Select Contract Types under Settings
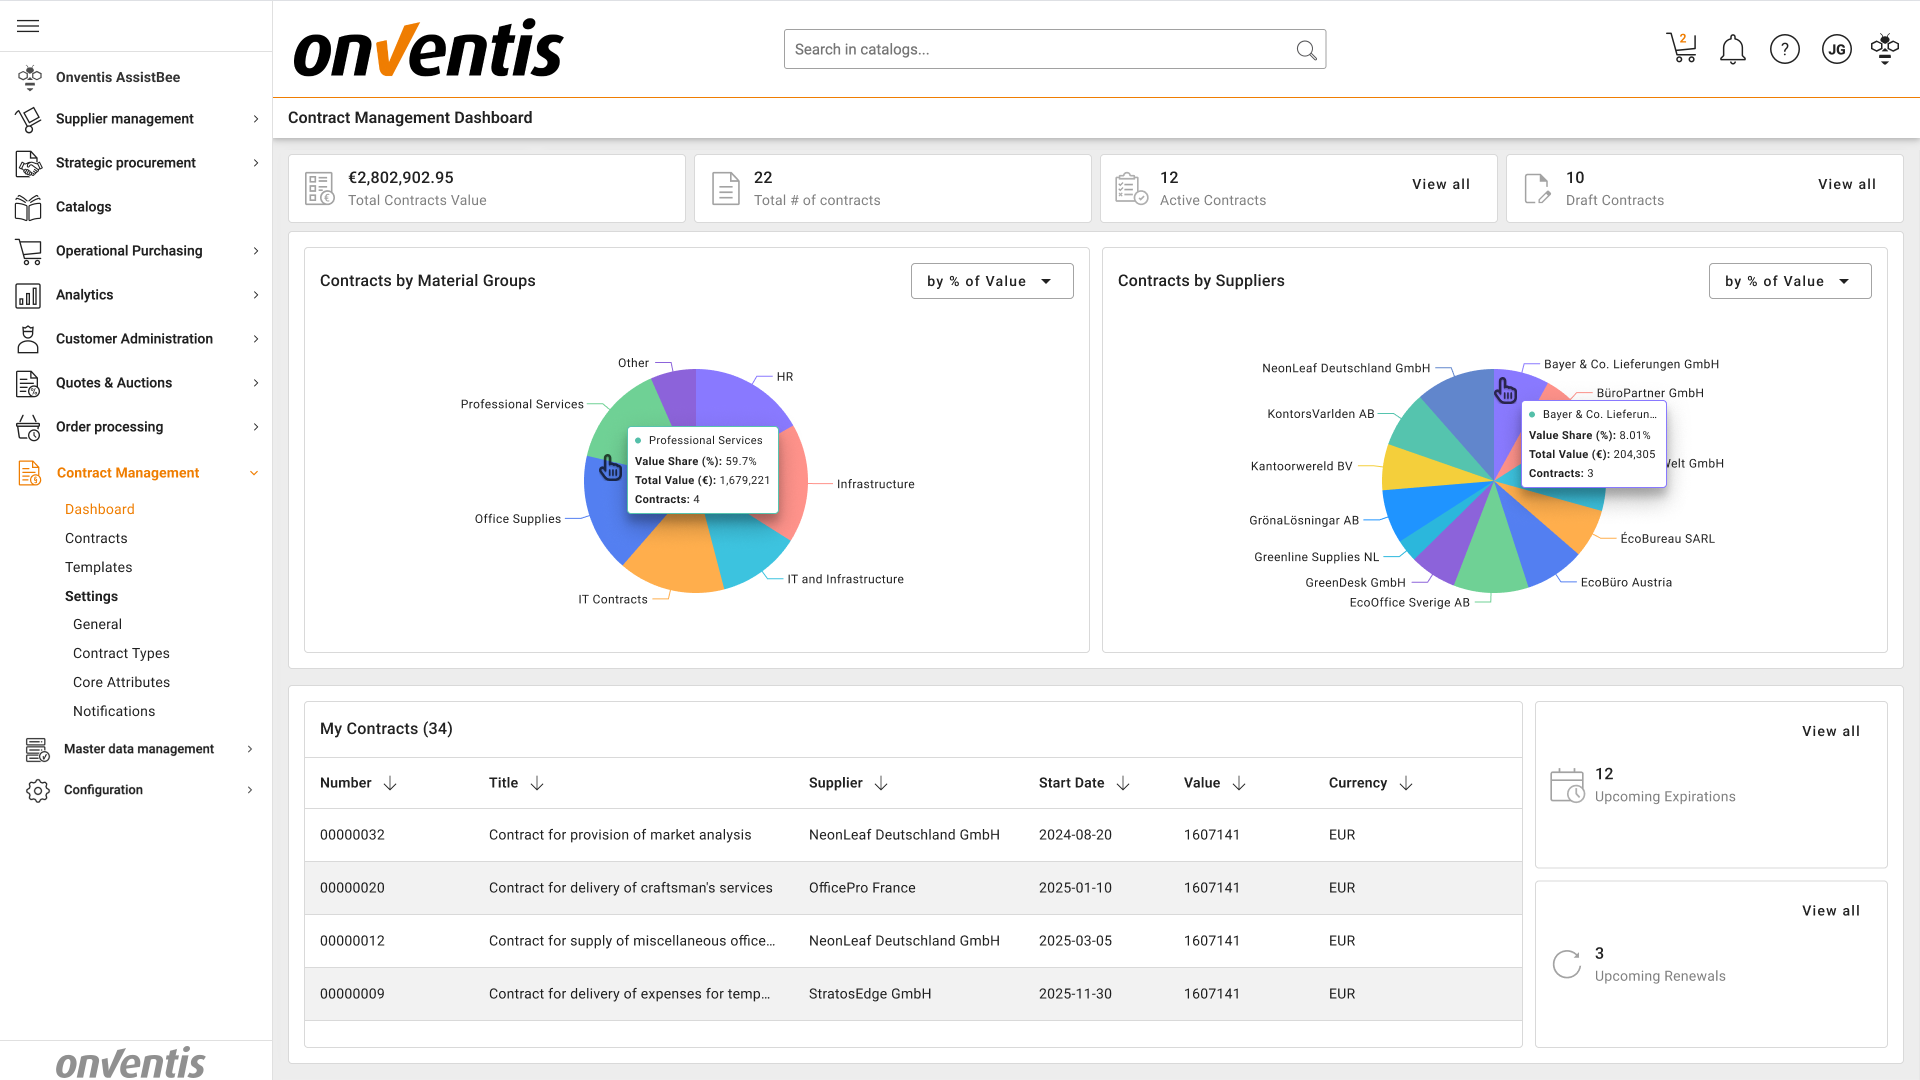This screenshot has width=1920, height=1080. pyautogui.click(x=121, y=653)
